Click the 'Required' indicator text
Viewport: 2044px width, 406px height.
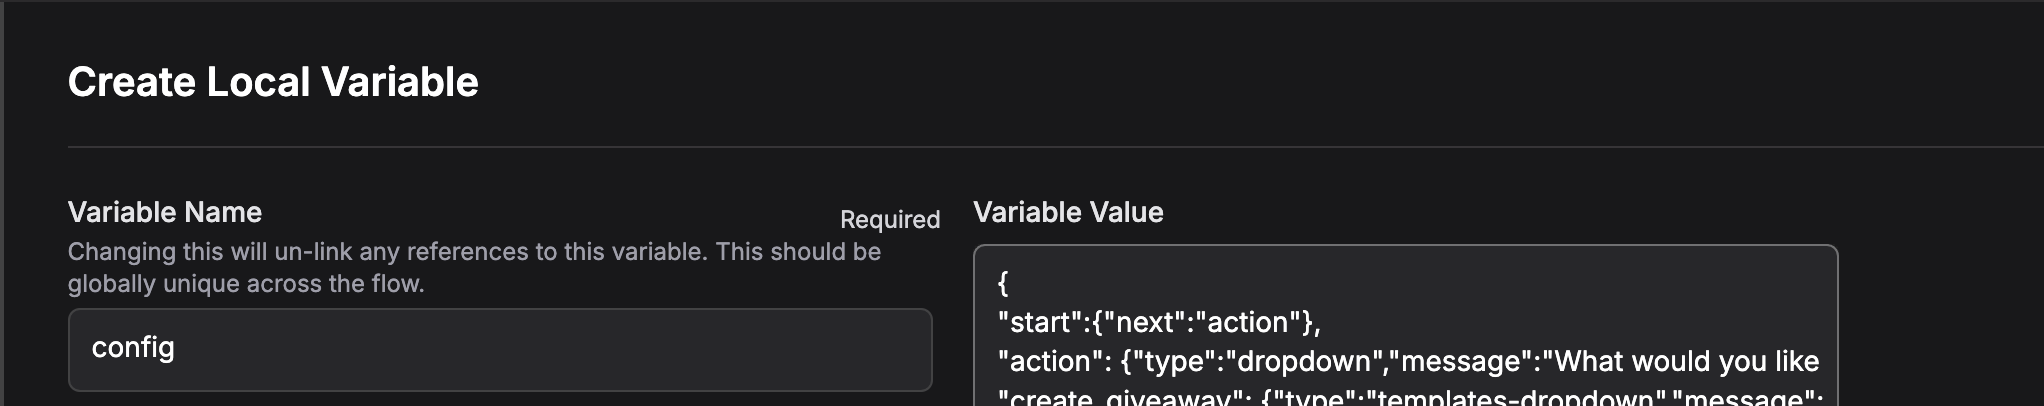(890, 219)
